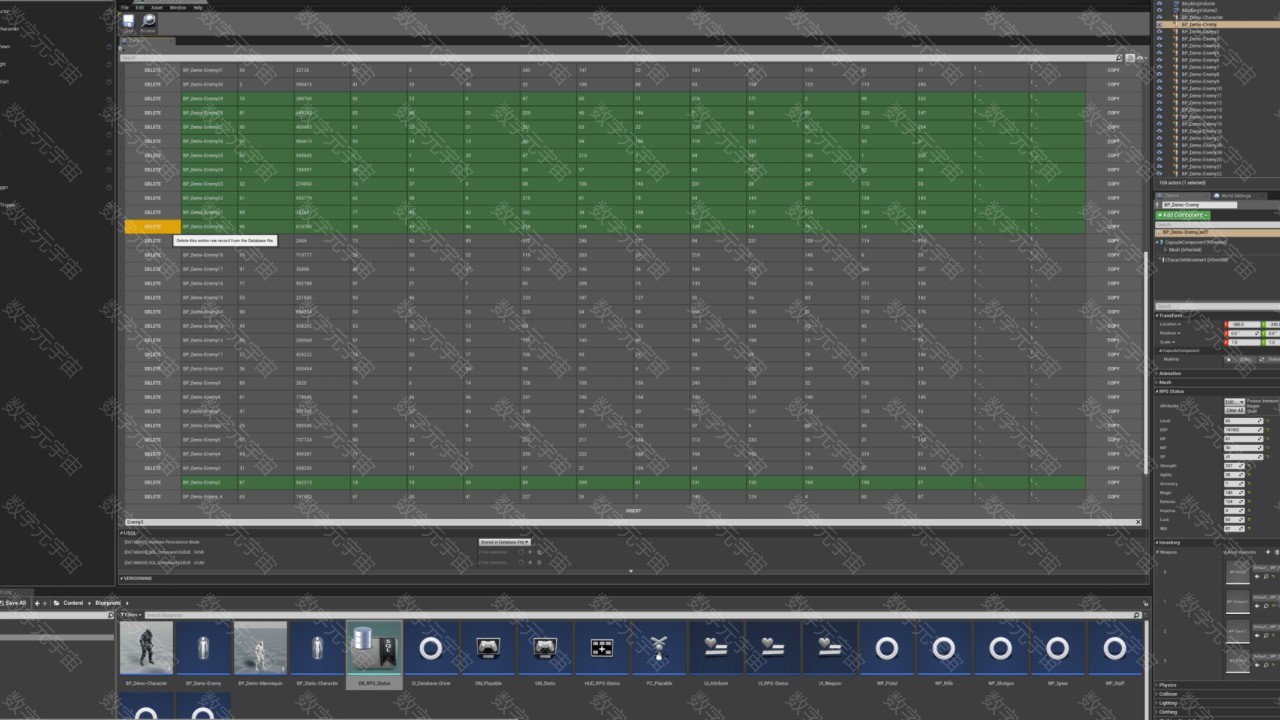Select the DB_RPG_Status database asset
This screenshot has height=720, width=1280.
(374, 648)
